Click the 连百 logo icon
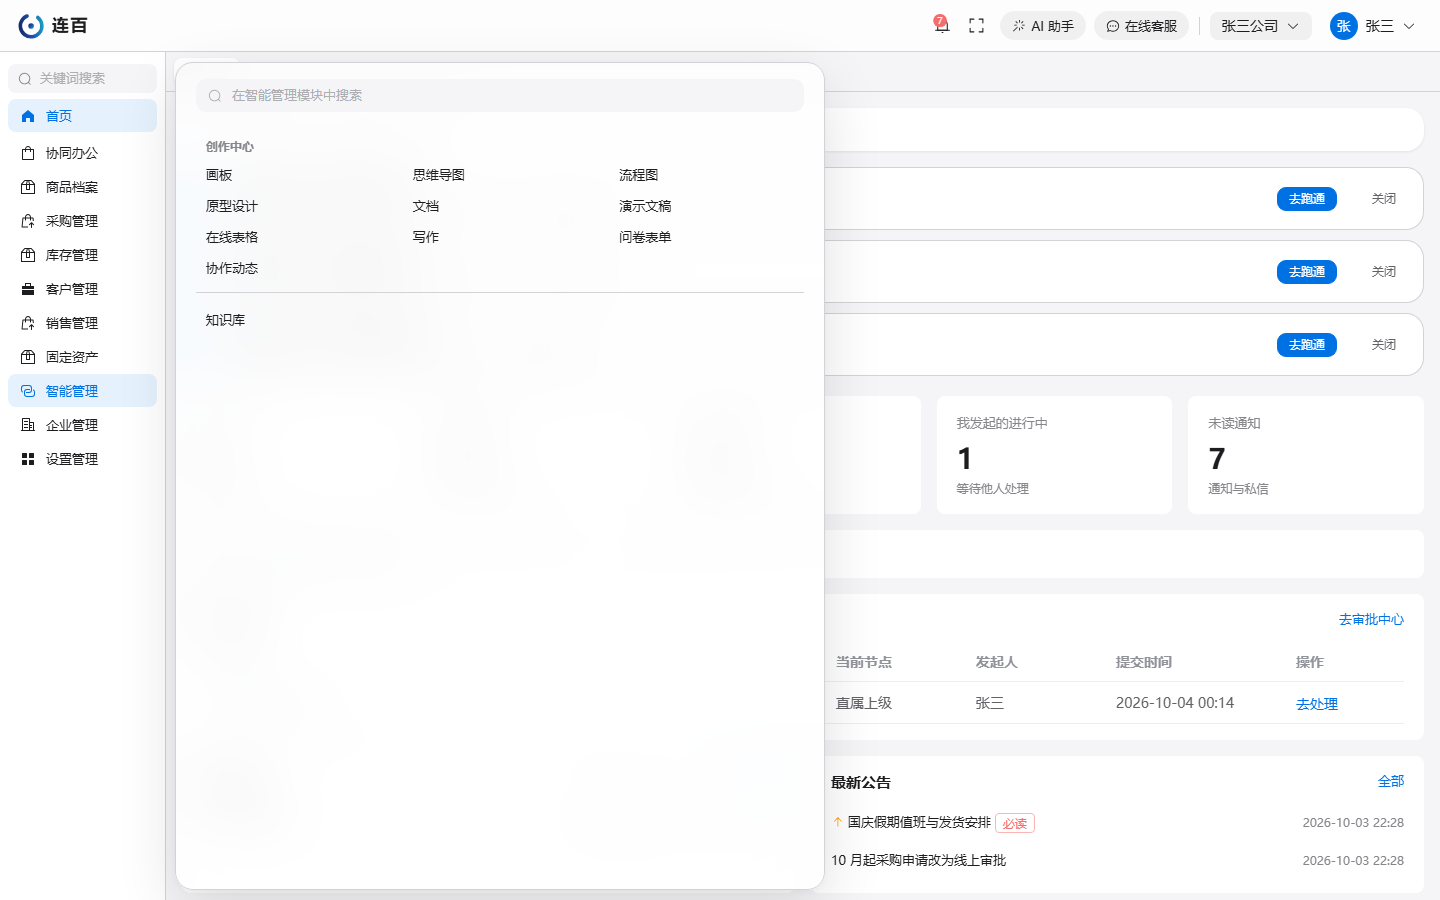This screenshot has width=1440, height=900. [x=31, y=26]
